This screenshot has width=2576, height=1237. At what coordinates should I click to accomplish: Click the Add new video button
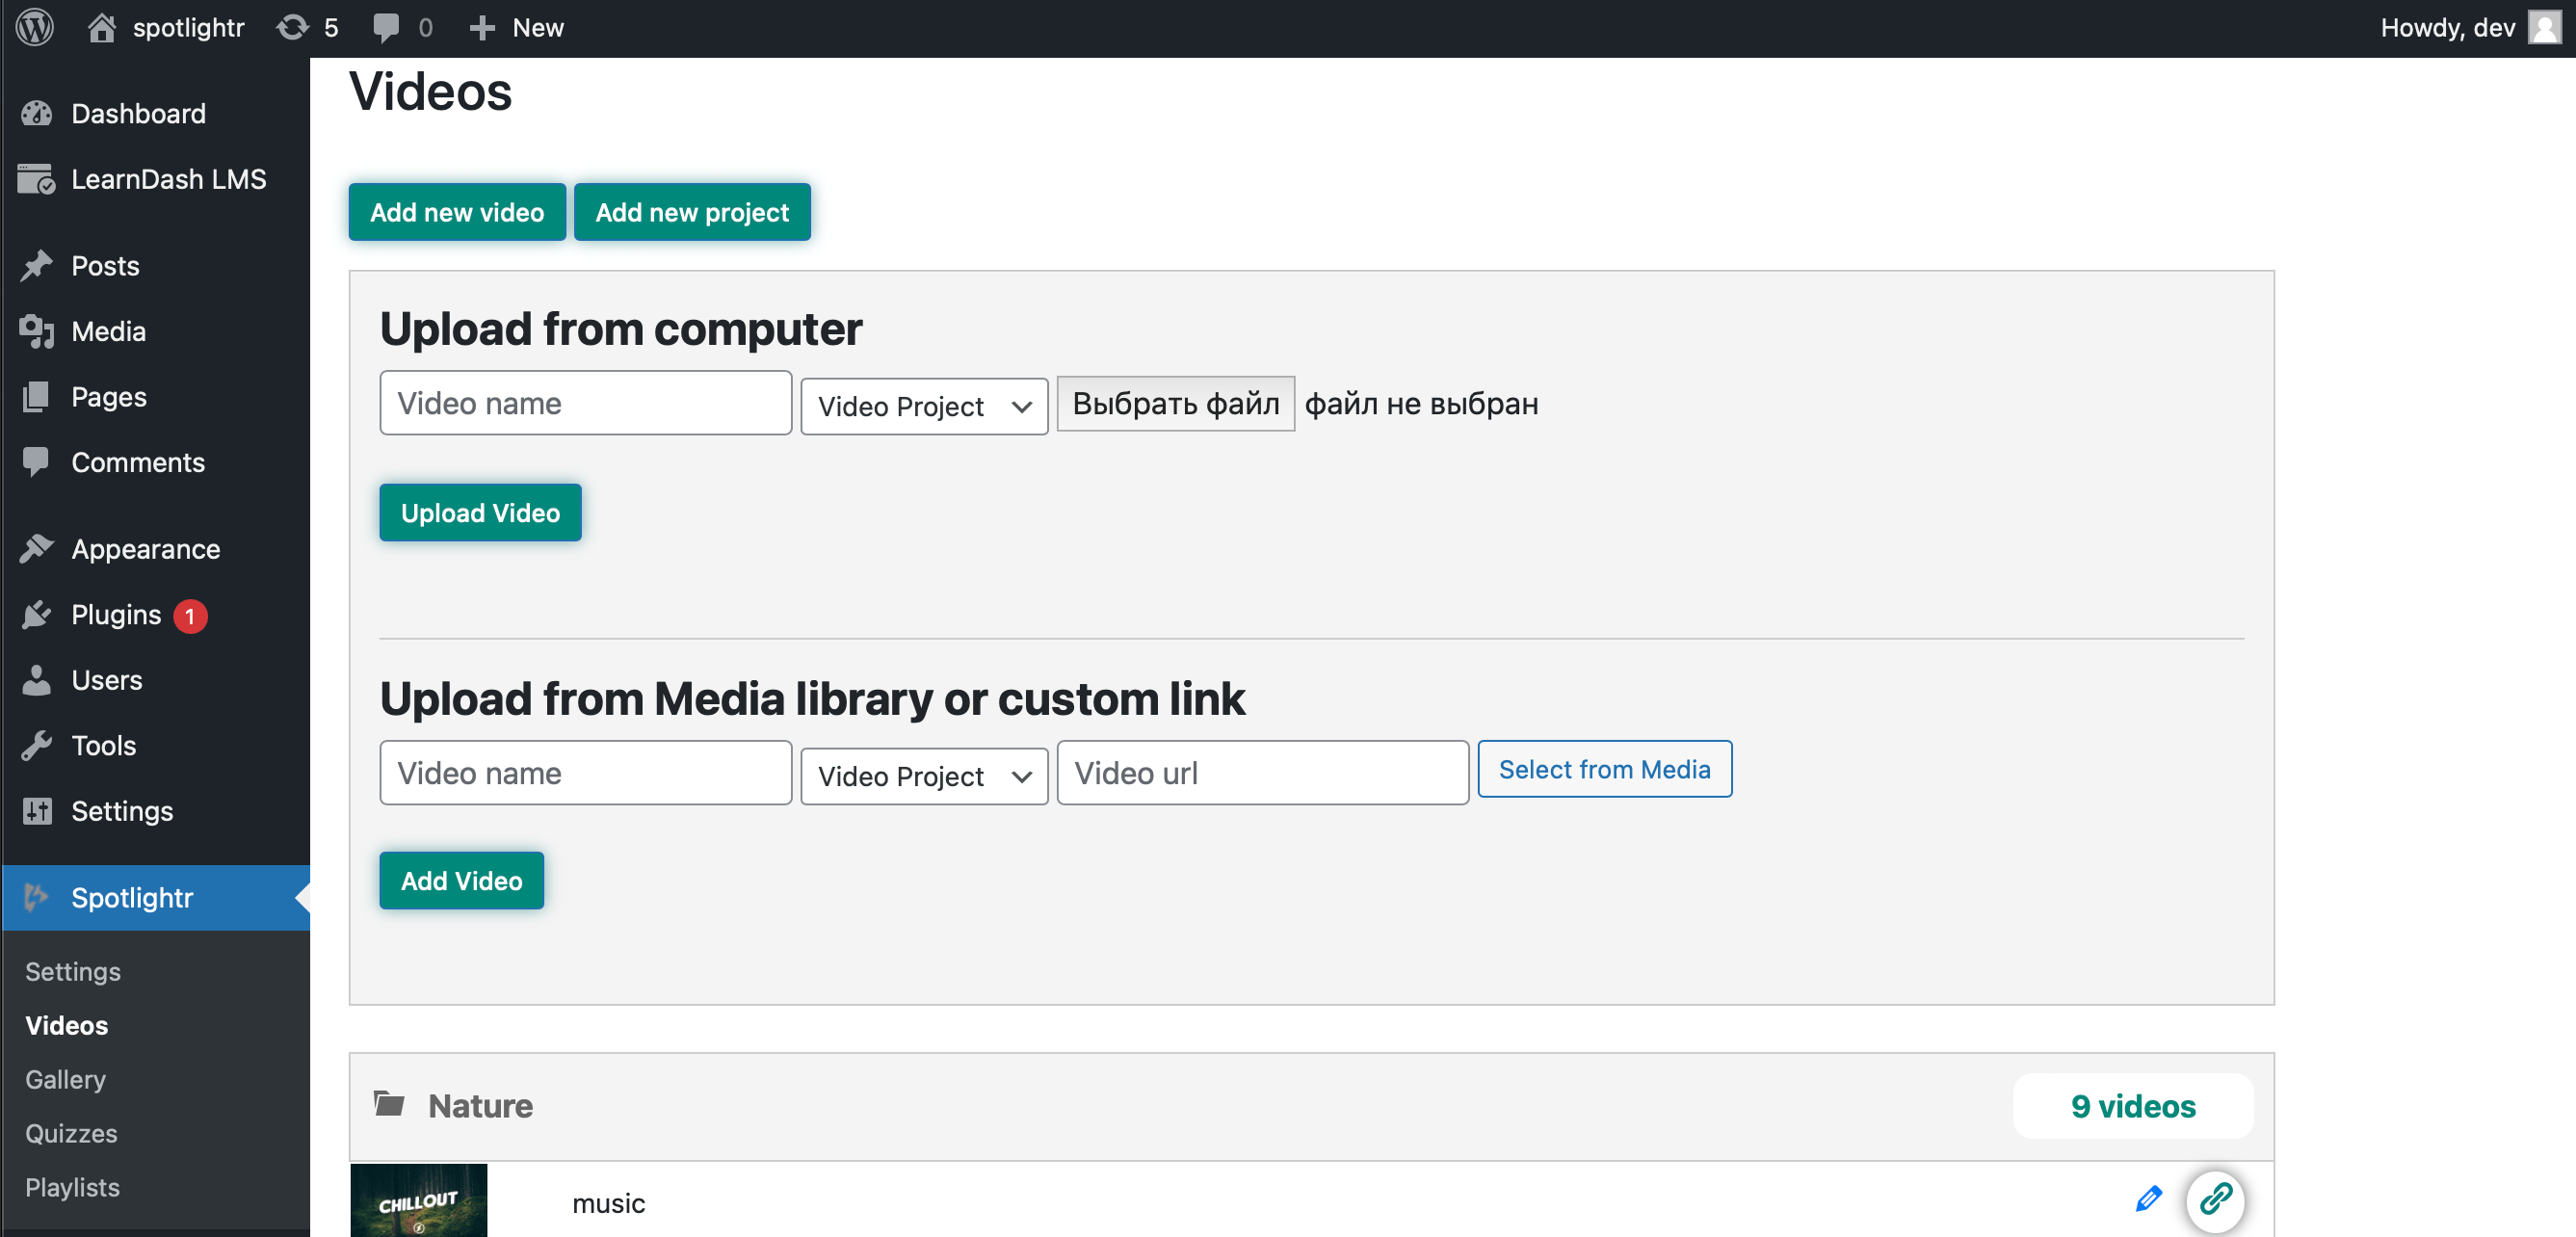[x=457, y=212]
